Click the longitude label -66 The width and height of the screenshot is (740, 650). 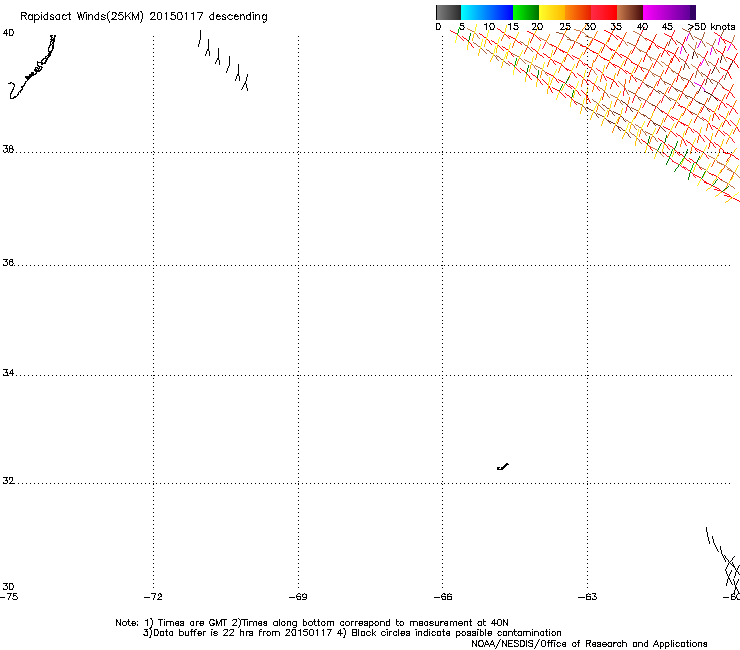443,597
